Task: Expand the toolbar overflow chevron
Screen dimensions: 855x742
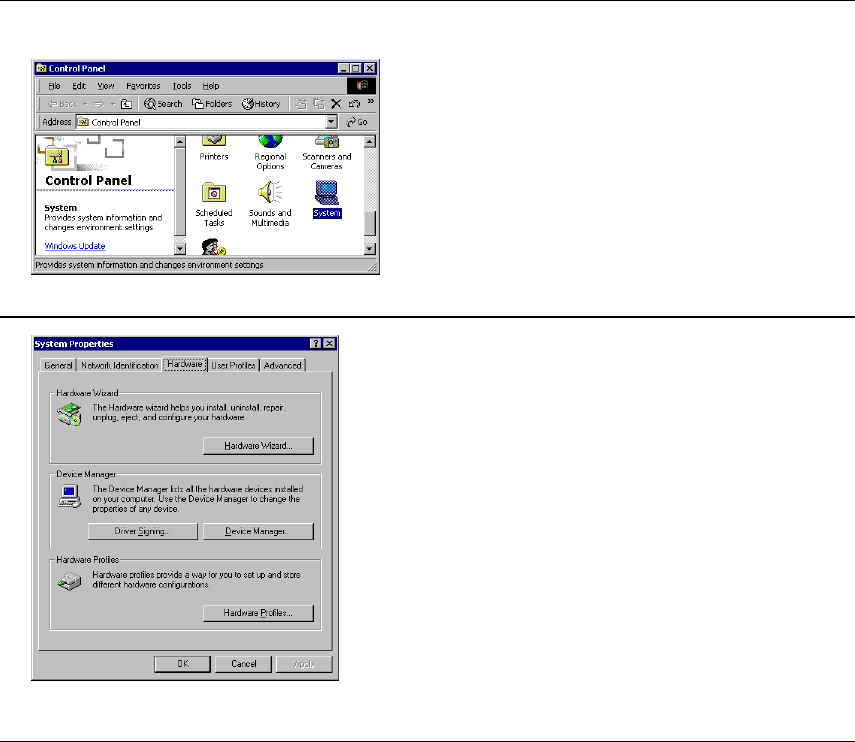Action: coord(371,101)
